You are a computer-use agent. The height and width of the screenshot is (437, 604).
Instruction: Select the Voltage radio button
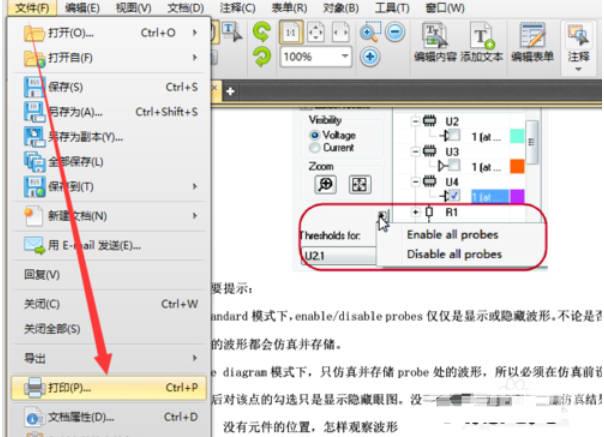pyautogui.click(x=314, y=135)
